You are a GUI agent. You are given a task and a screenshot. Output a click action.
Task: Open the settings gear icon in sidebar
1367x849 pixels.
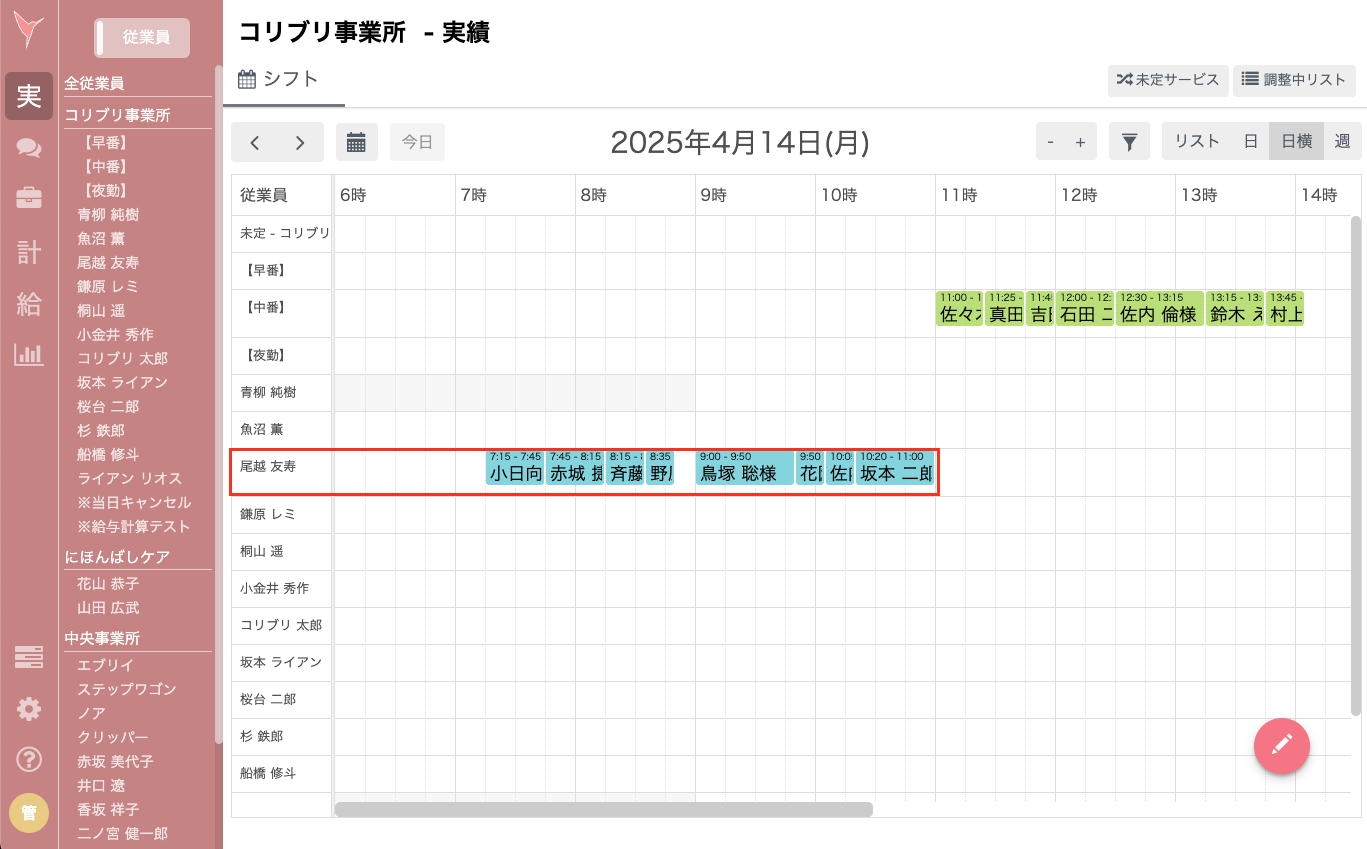point(28,709)
